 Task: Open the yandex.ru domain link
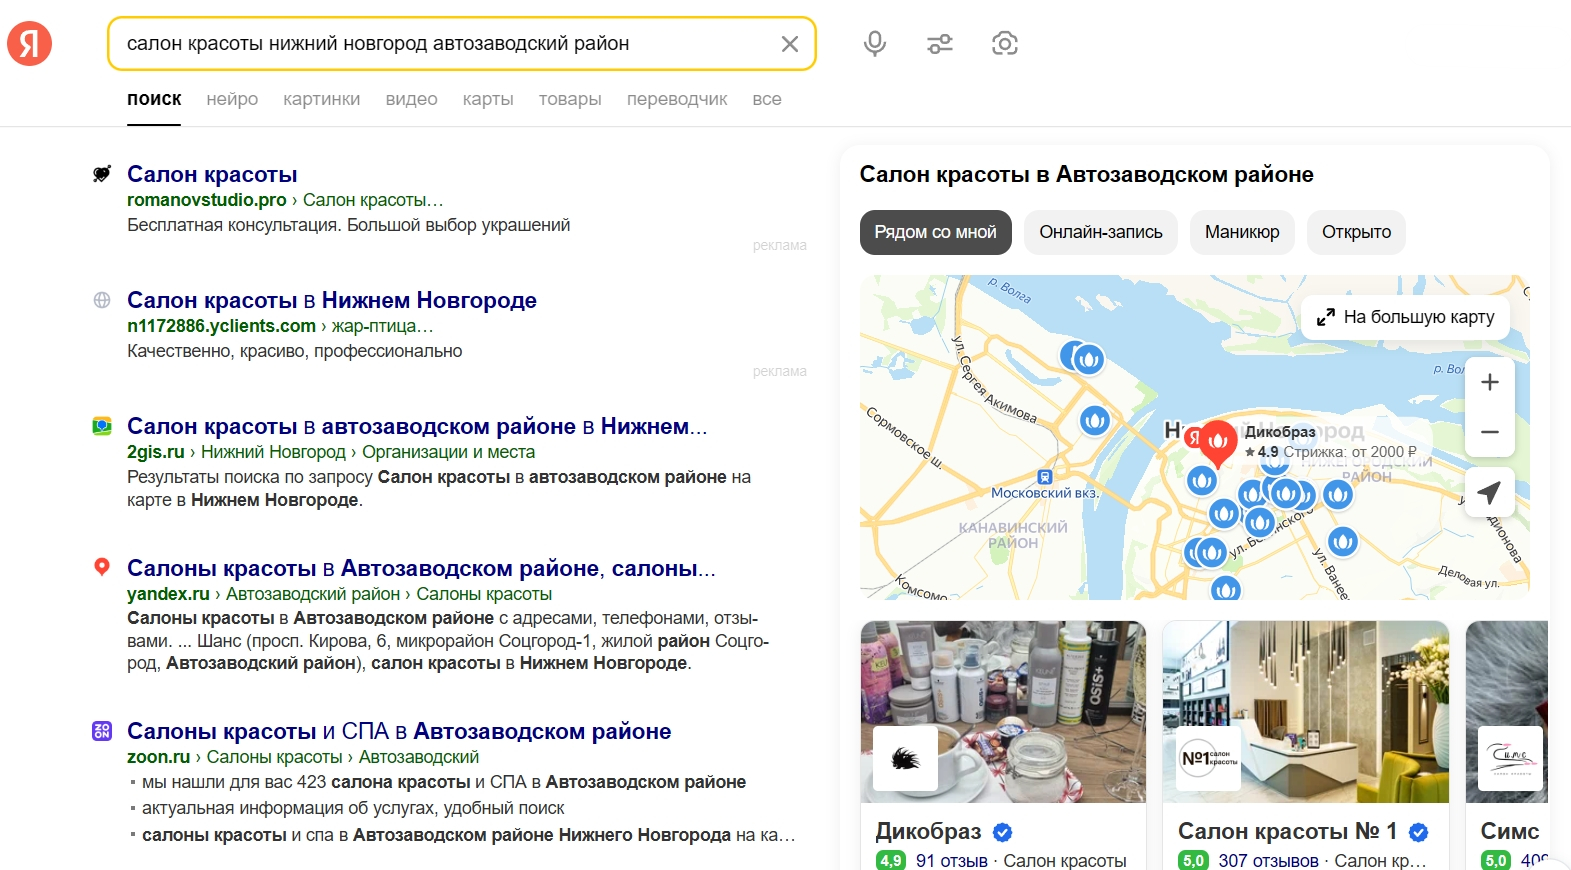click(x=168, y=594)
